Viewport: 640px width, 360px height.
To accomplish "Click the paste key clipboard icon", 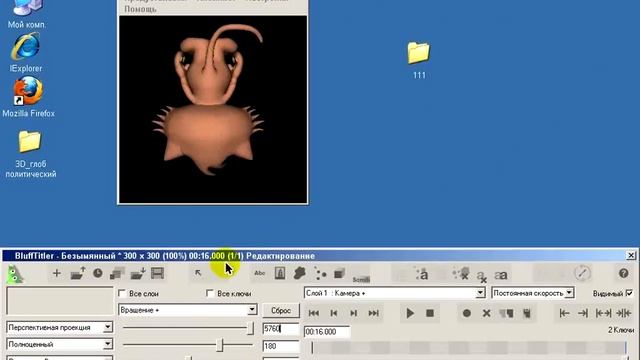I will click(527, 313).
